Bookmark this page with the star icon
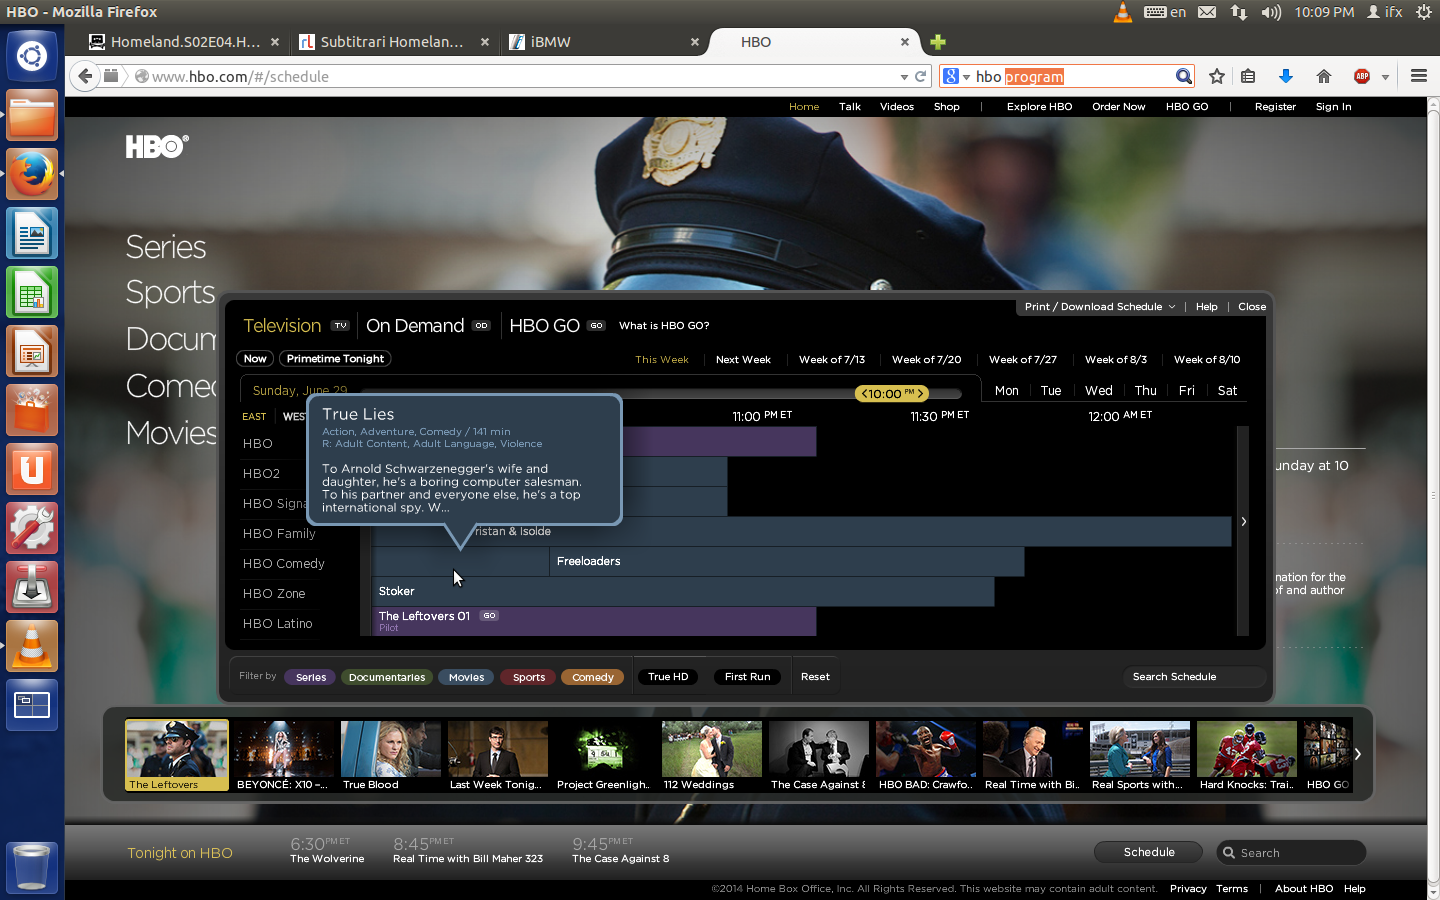 coord(1217,76)
